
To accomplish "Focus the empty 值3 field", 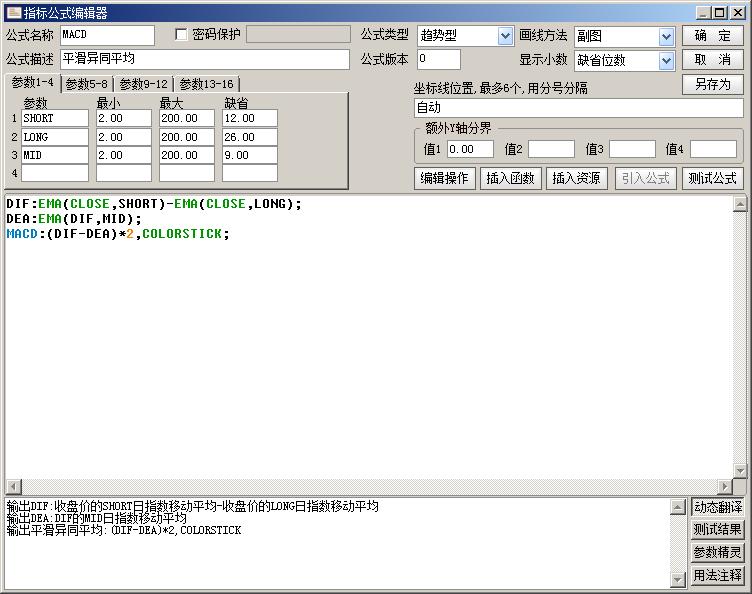I will tap(632, 149).
